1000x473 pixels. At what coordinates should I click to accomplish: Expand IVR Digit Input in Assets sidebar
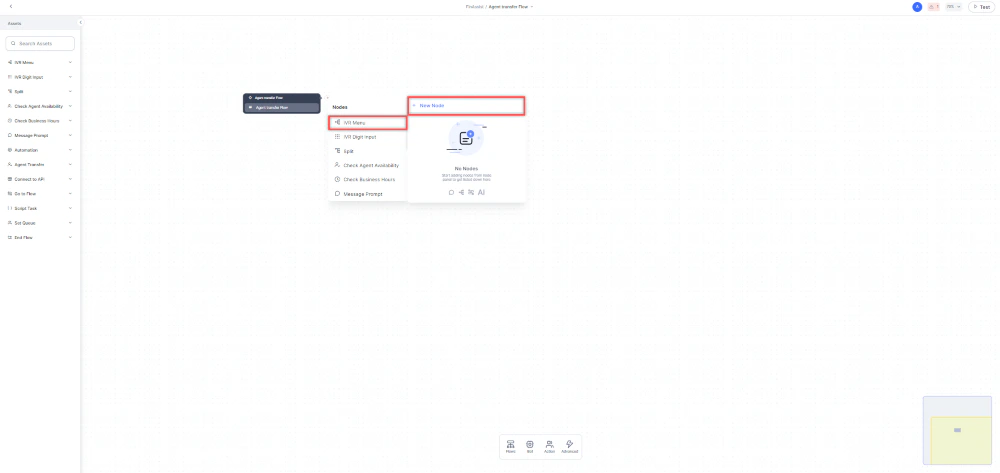[x=70, y=77]
